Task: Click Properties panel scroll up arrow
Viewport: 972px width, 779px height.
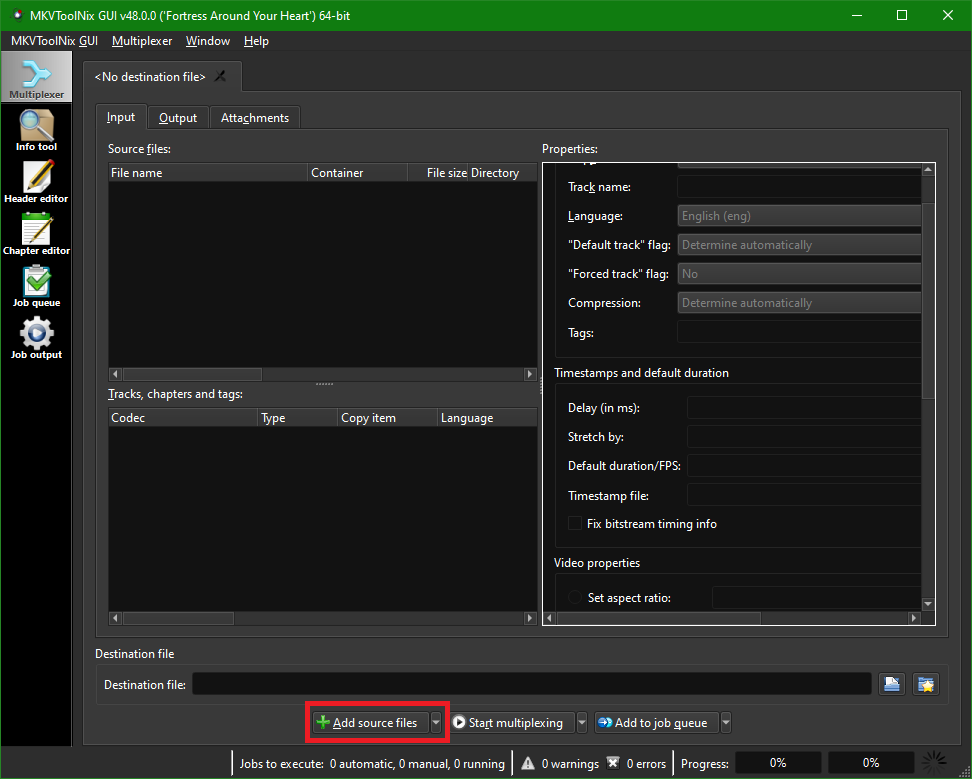Action: coord(928,169)
